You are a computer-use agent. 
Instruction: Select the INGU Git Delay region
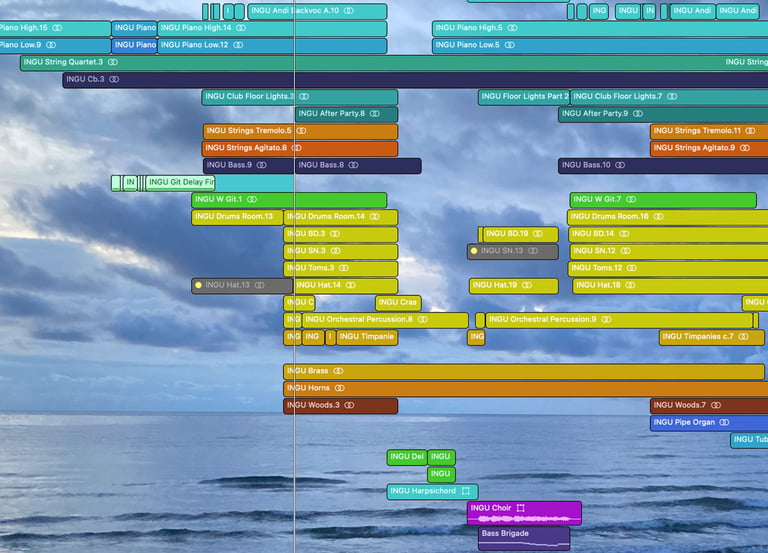[x=180, y=182]
